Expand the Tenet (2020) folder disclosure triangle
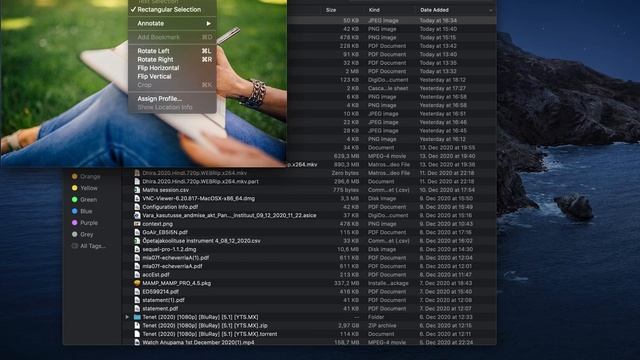The width and height of the screenshot is (640, 360). click(x=127, y=317)
